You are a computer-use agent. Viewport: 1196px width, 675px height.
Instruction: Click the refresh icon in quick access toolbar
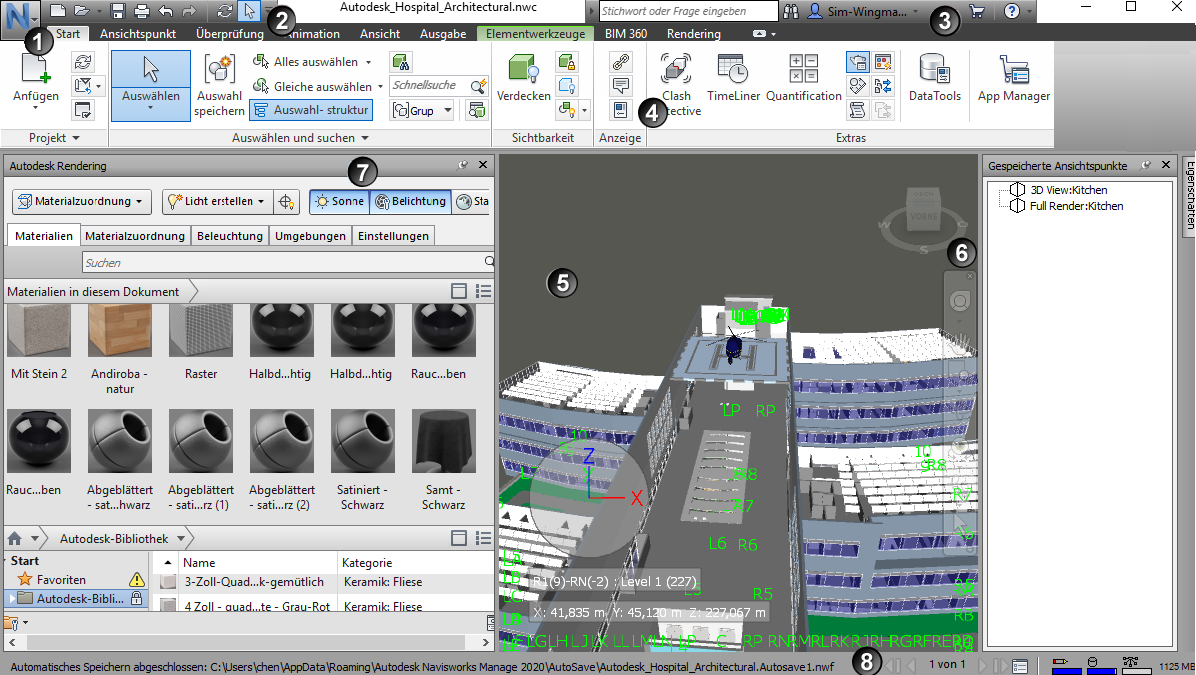click(224, 11)
